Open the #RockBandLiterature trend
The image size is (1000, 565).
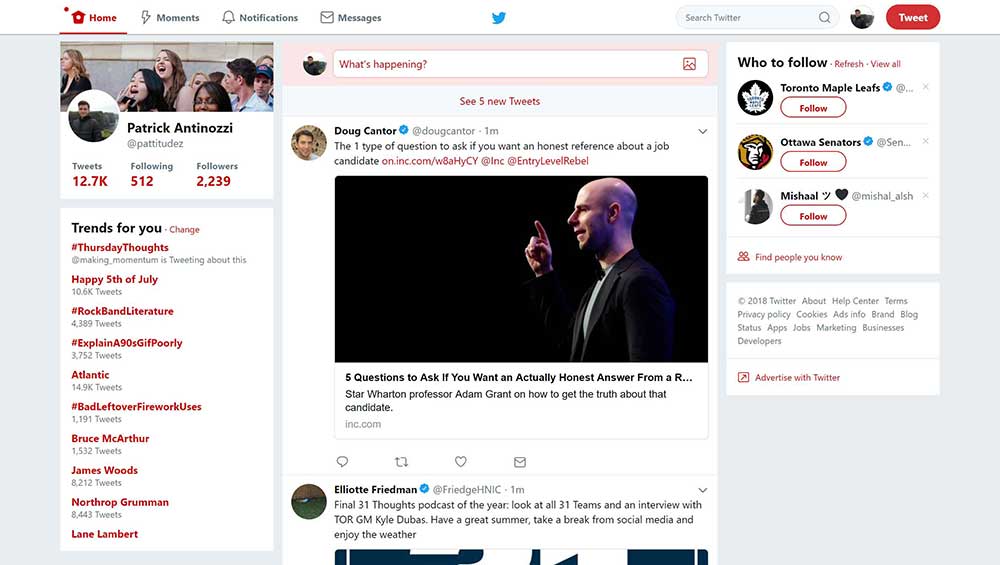[122, 311]
